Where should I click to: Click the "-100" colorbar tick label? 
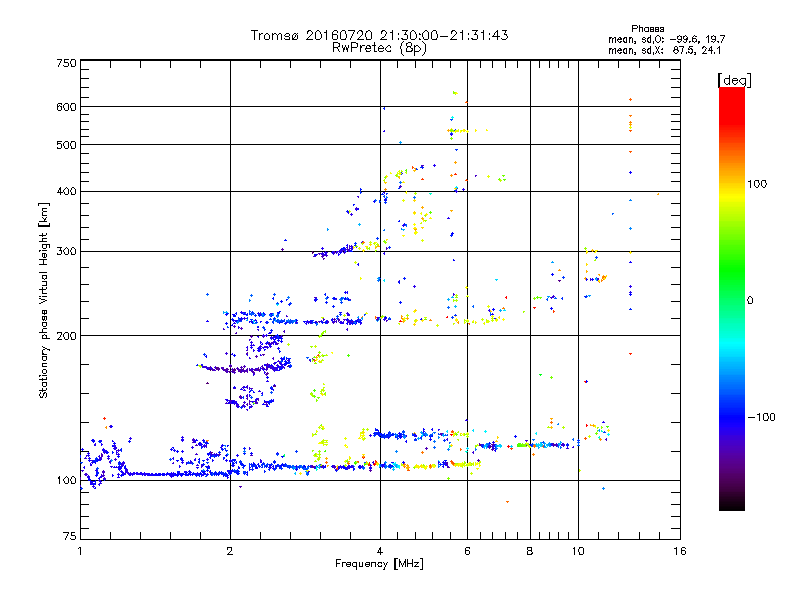click(761, 417)
